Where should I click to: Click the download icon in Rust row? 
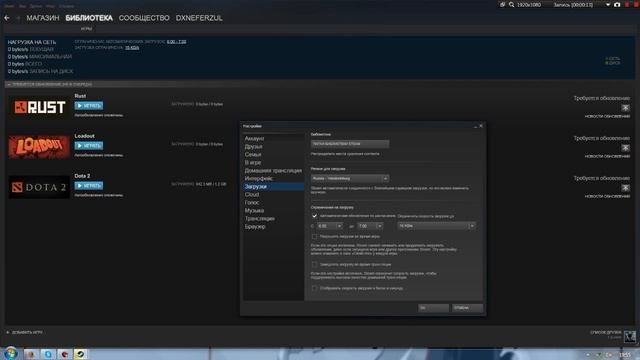pos(625,108)
